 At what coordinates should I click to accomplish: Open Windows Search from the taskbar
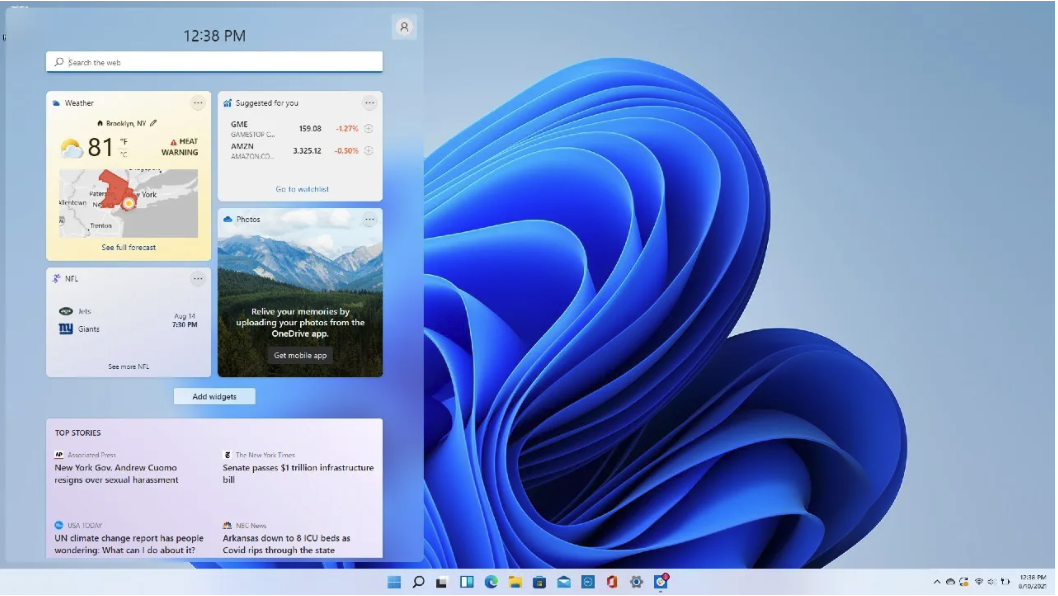(x=418, y=583)
